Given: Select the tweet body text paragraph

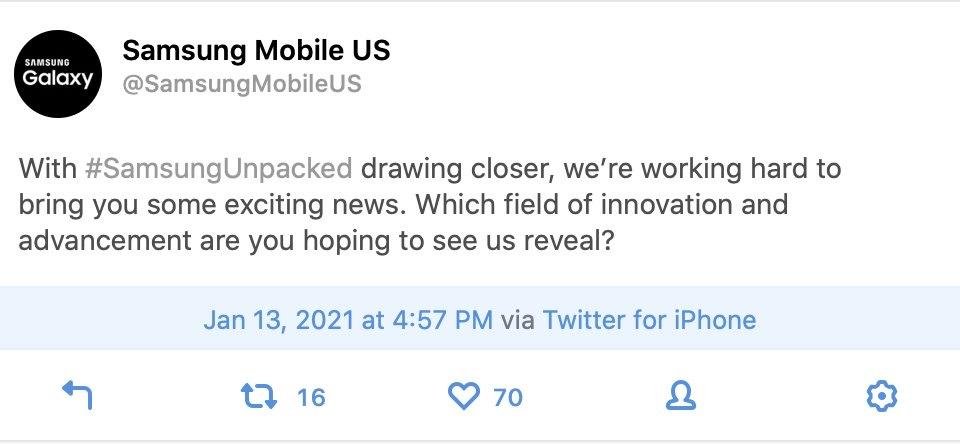Looking at the screenshot, I should (x=430, y=205).
